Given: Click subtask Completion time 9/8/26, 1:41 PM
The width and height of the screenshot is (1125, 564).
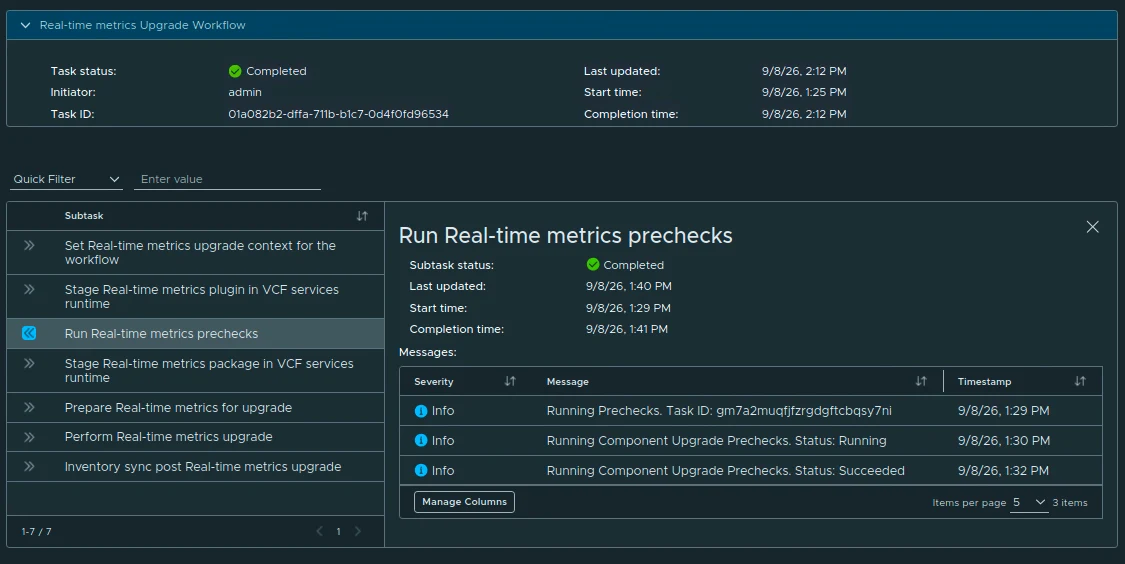Looking at the screenshot, I should (626, 329).
